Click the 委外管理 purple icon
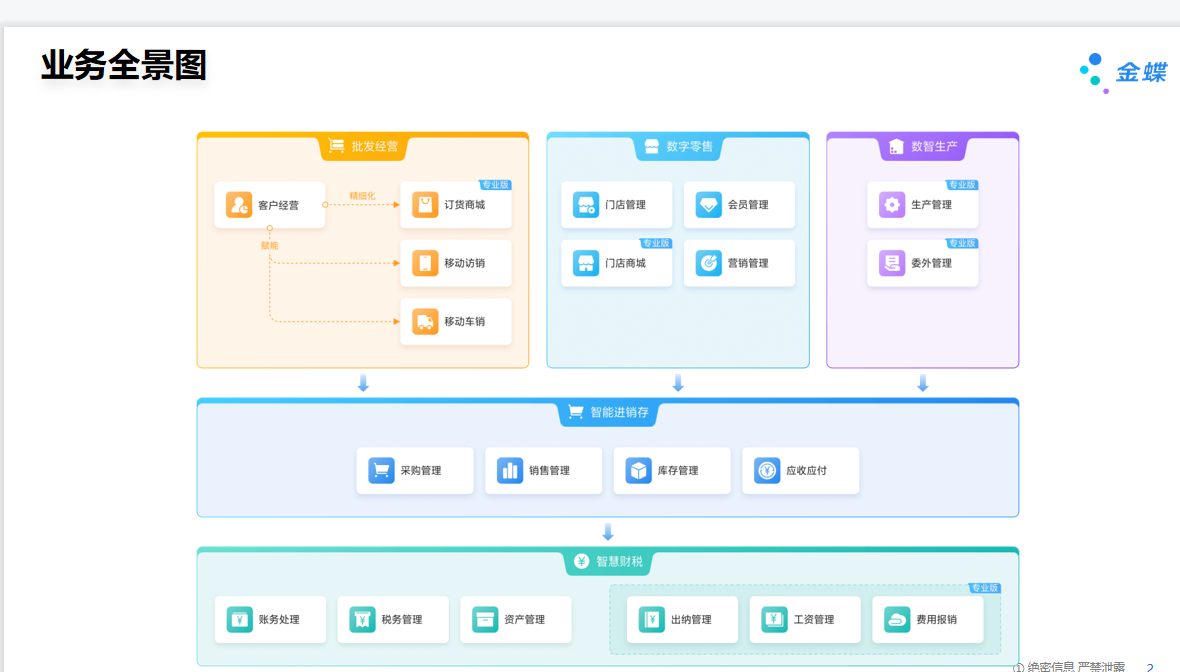 click(x=892, y=263)
